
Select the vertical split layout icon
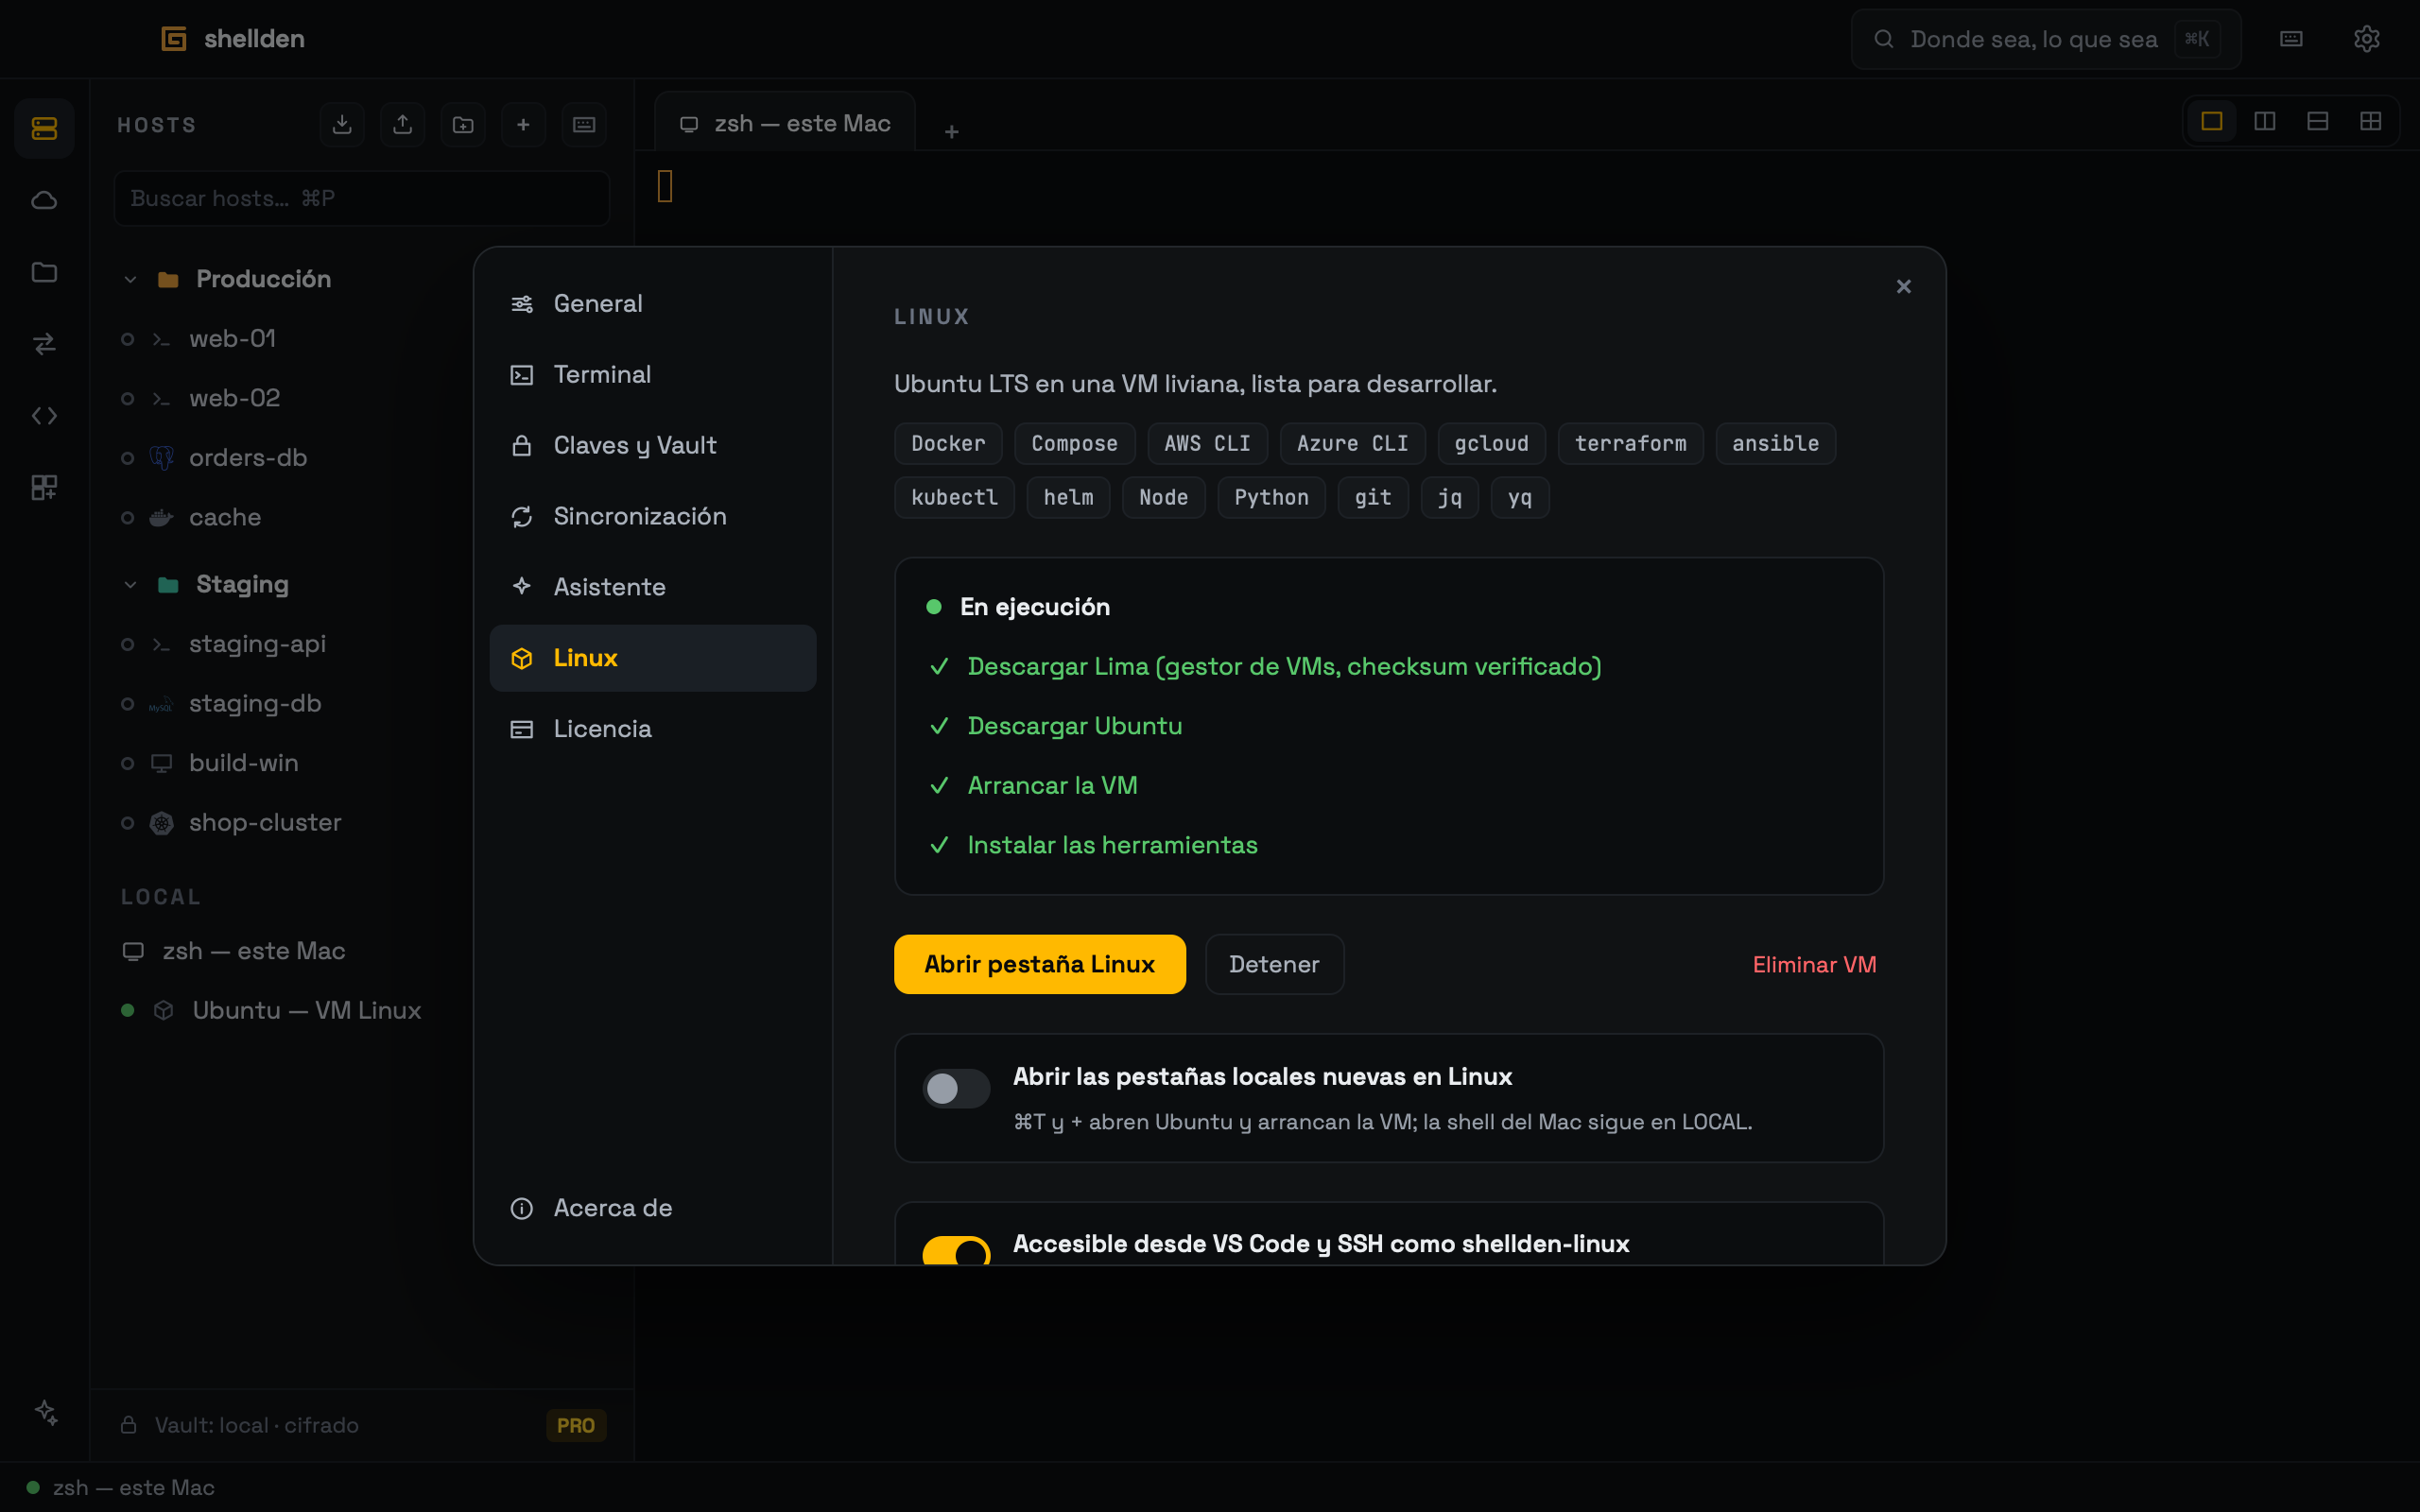coord(2265,121)
